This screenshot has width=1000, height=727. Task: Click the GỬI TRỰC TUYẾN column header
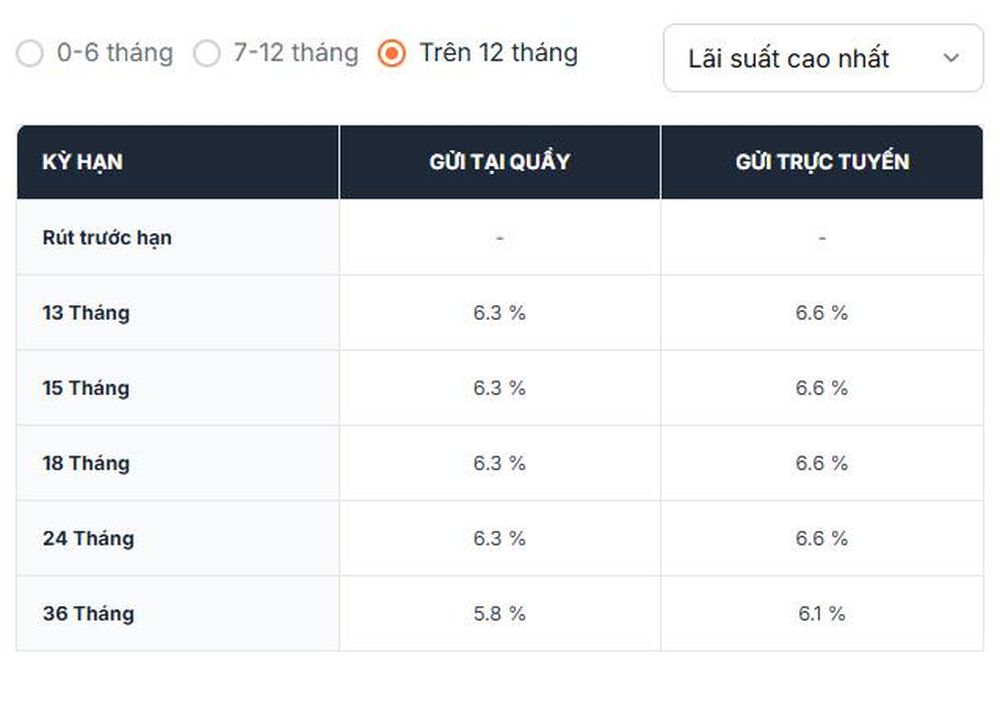(822, 162)
